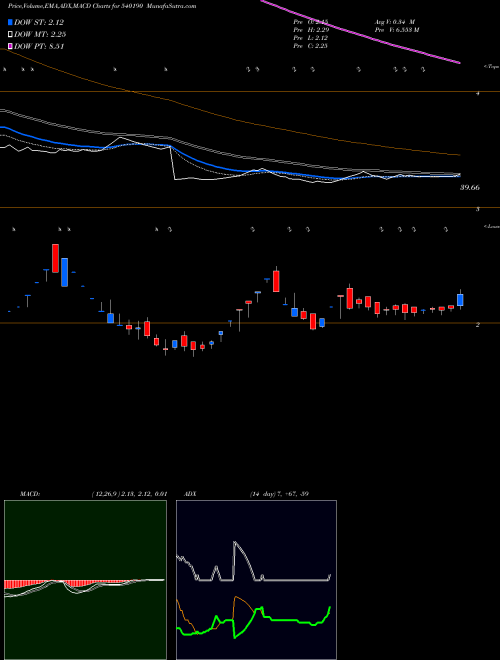The image size is (500, 660).
Task: Open the dark blue ADX chart panel
Action: 256,580
